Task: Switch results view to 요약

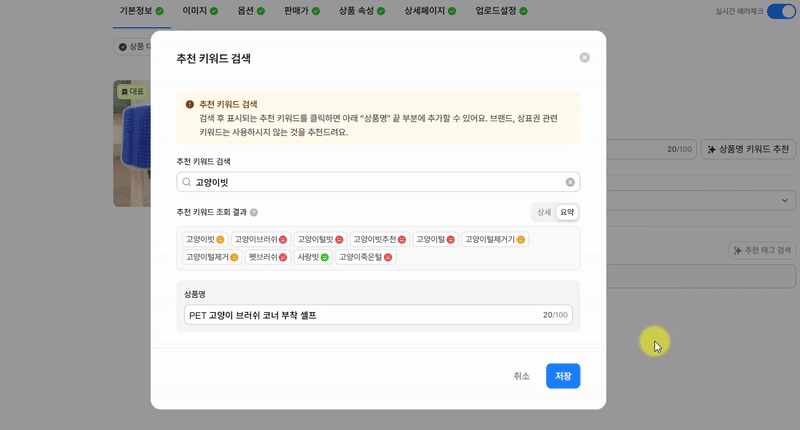Action: coord(567,212)
